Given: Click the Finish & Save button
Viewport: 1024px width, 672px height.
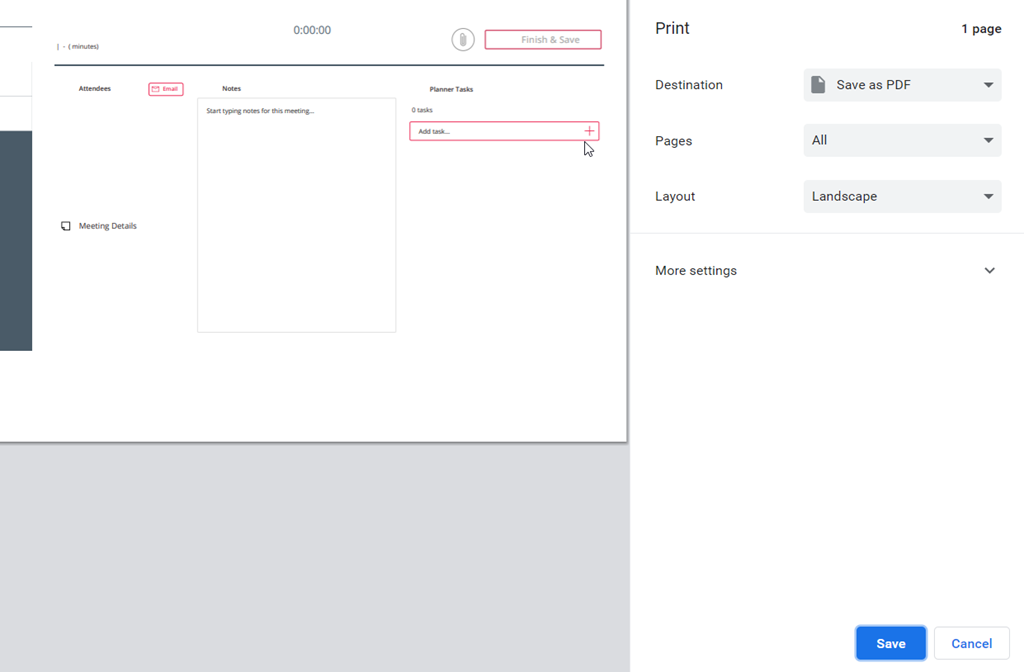Looking at the screenshot, I should coord(543,40).
